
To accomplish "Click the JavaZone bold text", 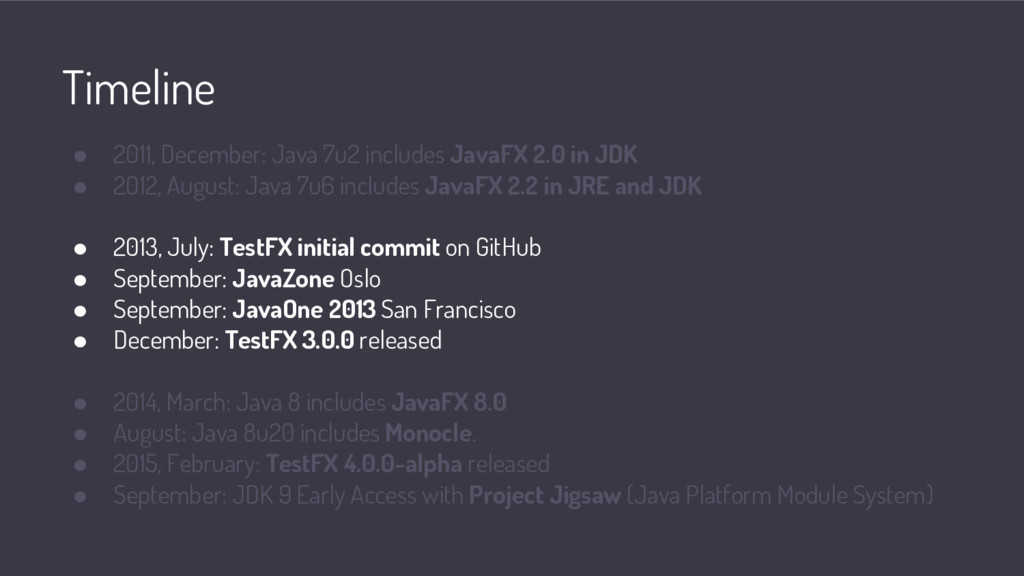I will click(283, 279).
